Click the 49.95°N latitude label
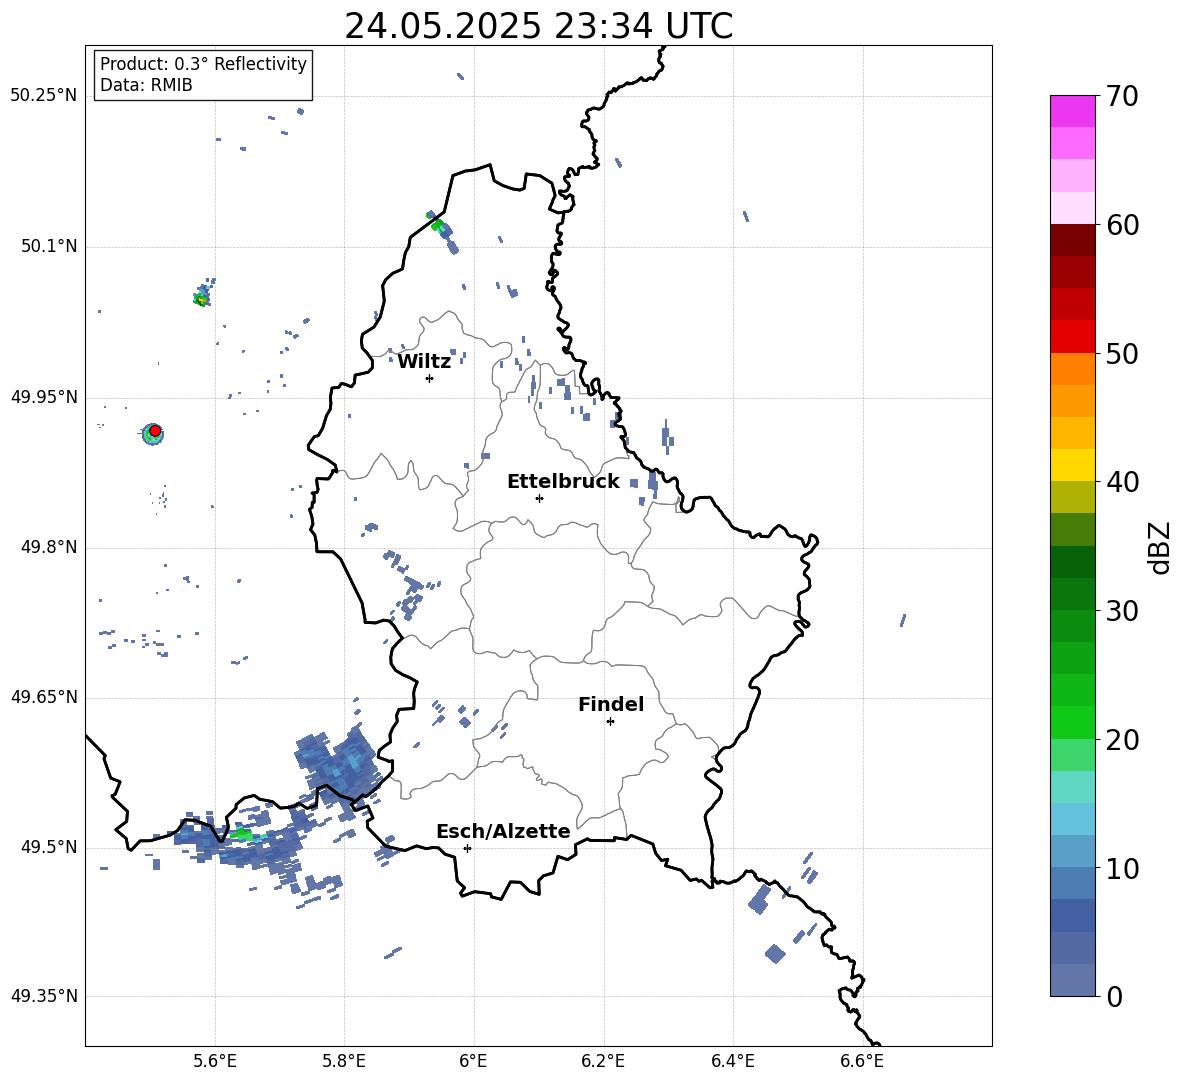This screenshot has height=1081, width=1184. 44,396
